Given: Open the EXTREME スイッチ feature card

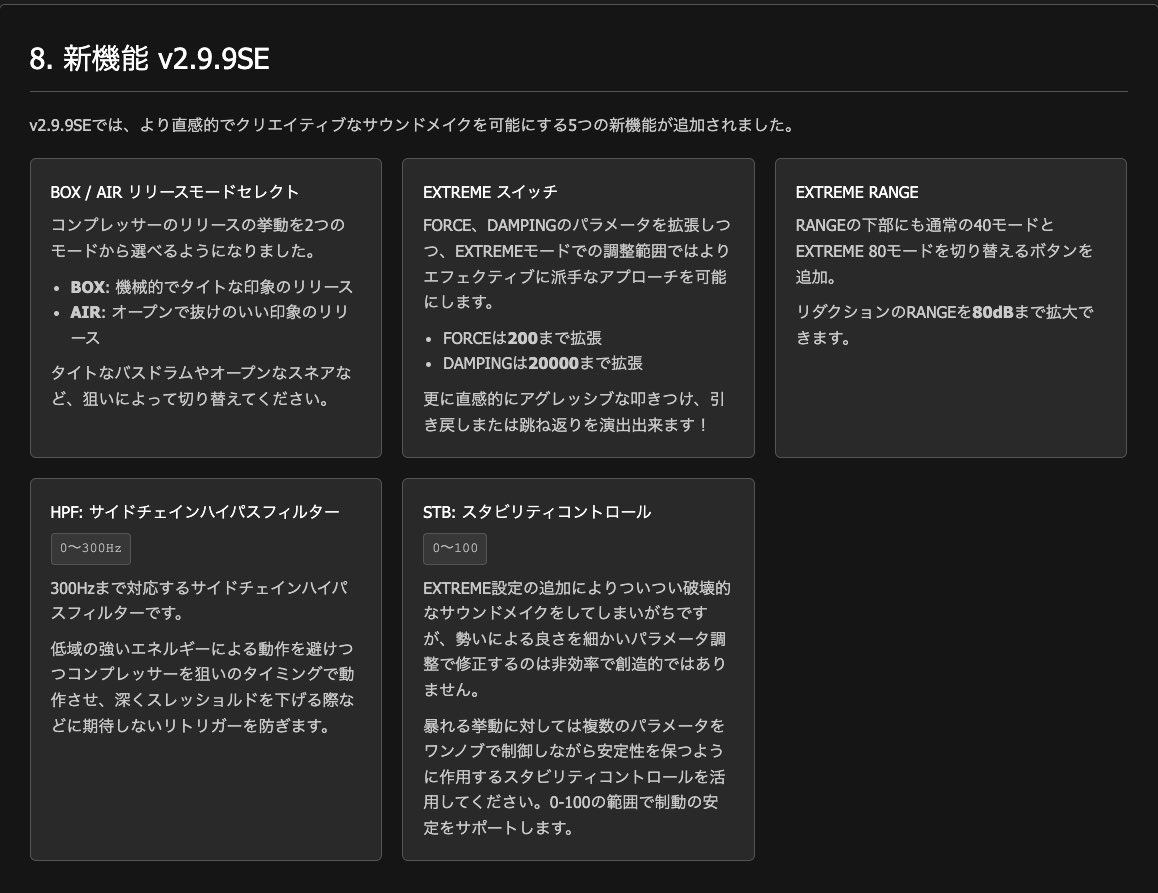Looking at the screenshot, I should coord(490,192).
